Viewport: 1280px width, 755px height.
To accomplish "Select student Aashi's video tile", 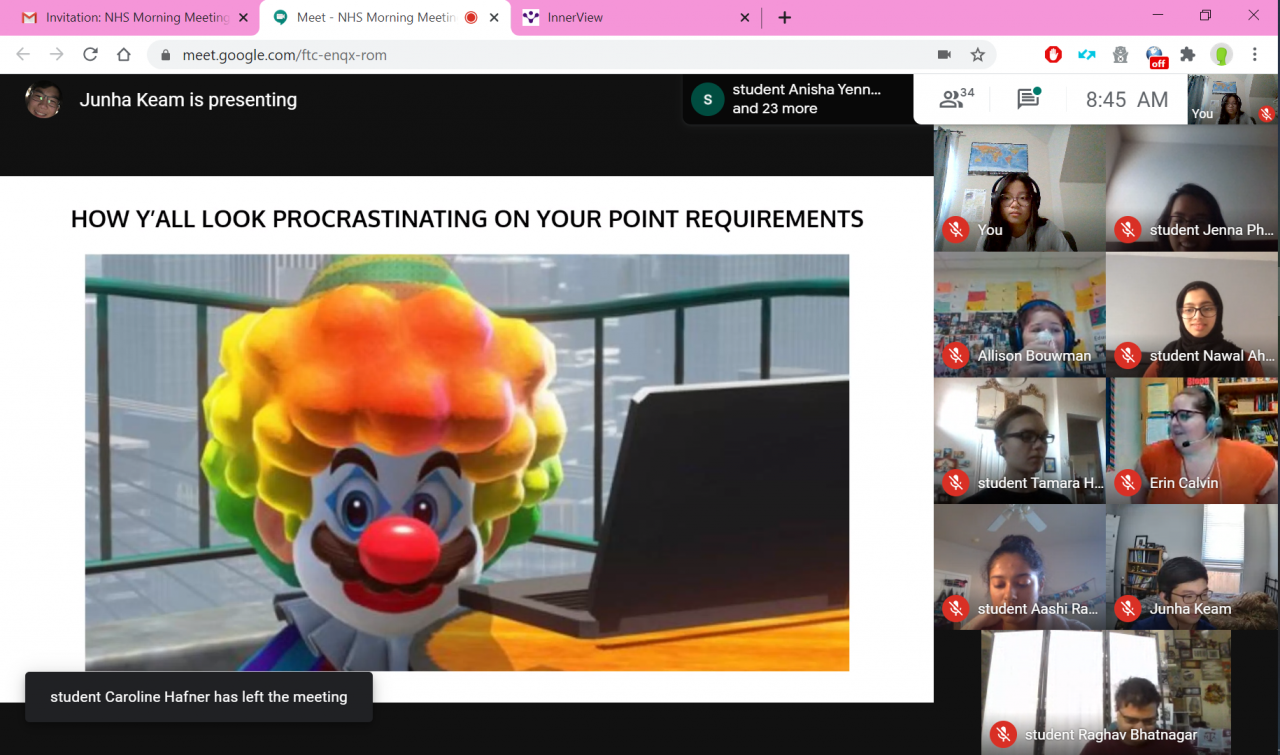I will 1020,567.
